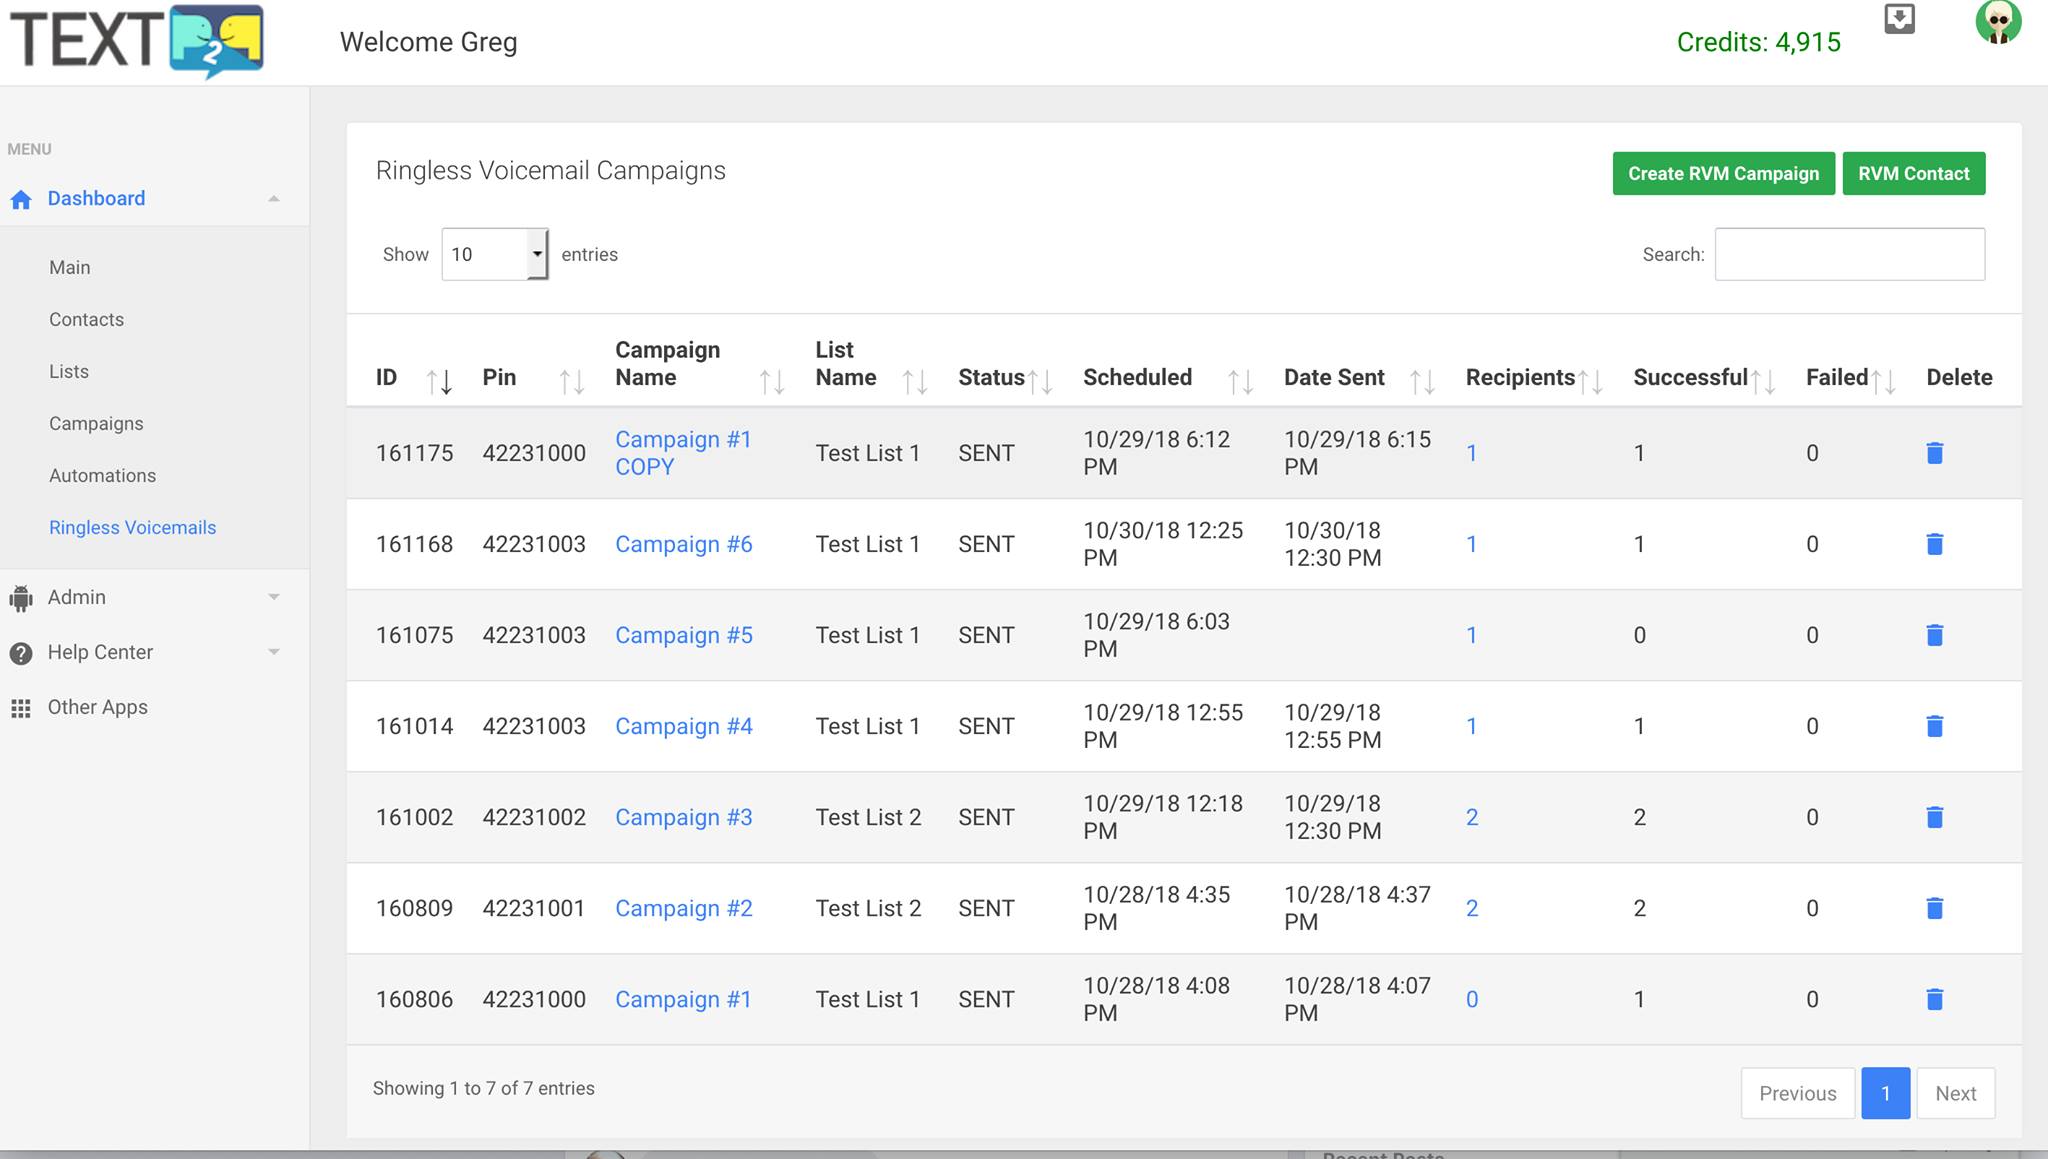Open the inbox download icon in header
Viewport: 2048px width, 1159px height.
click(1899, 19)
